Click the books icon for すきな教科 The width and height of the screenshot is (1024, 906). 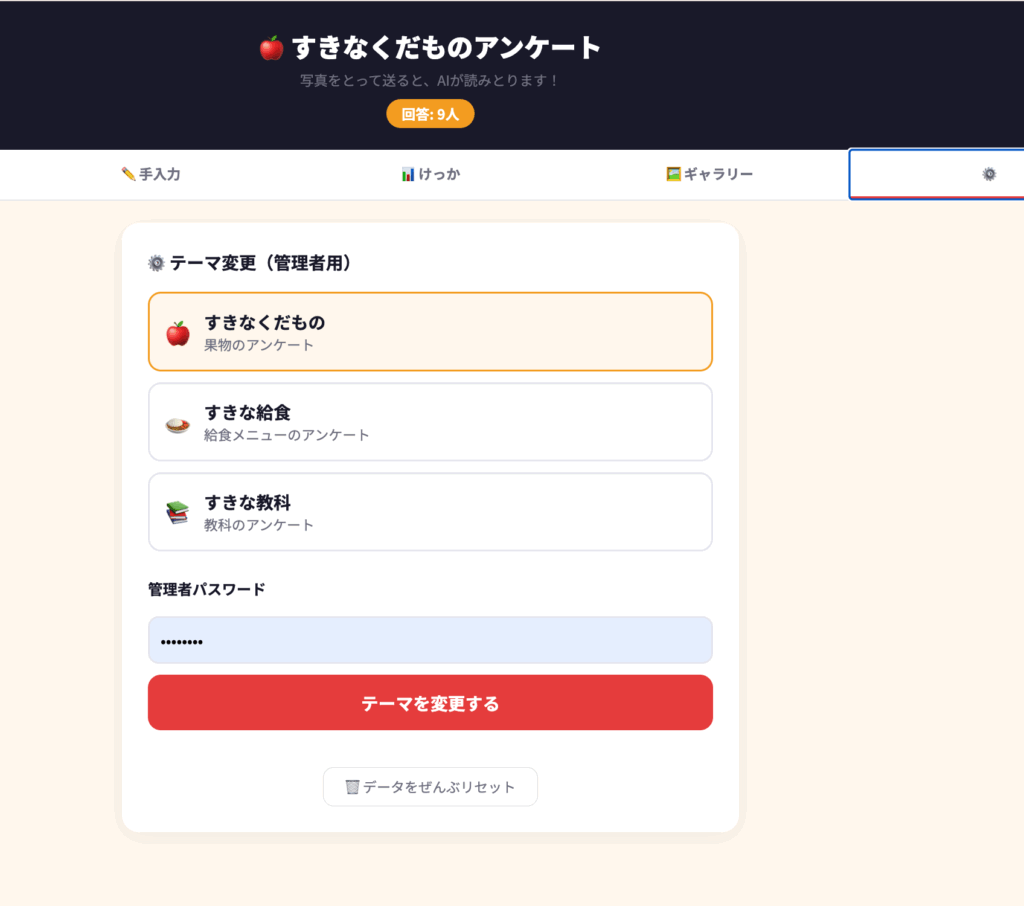177,513
